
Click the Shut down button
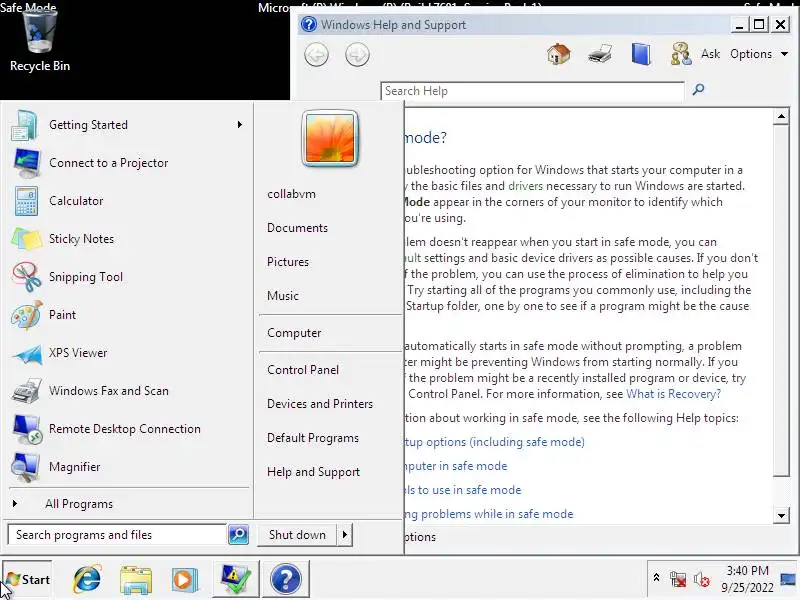(297, 535)
